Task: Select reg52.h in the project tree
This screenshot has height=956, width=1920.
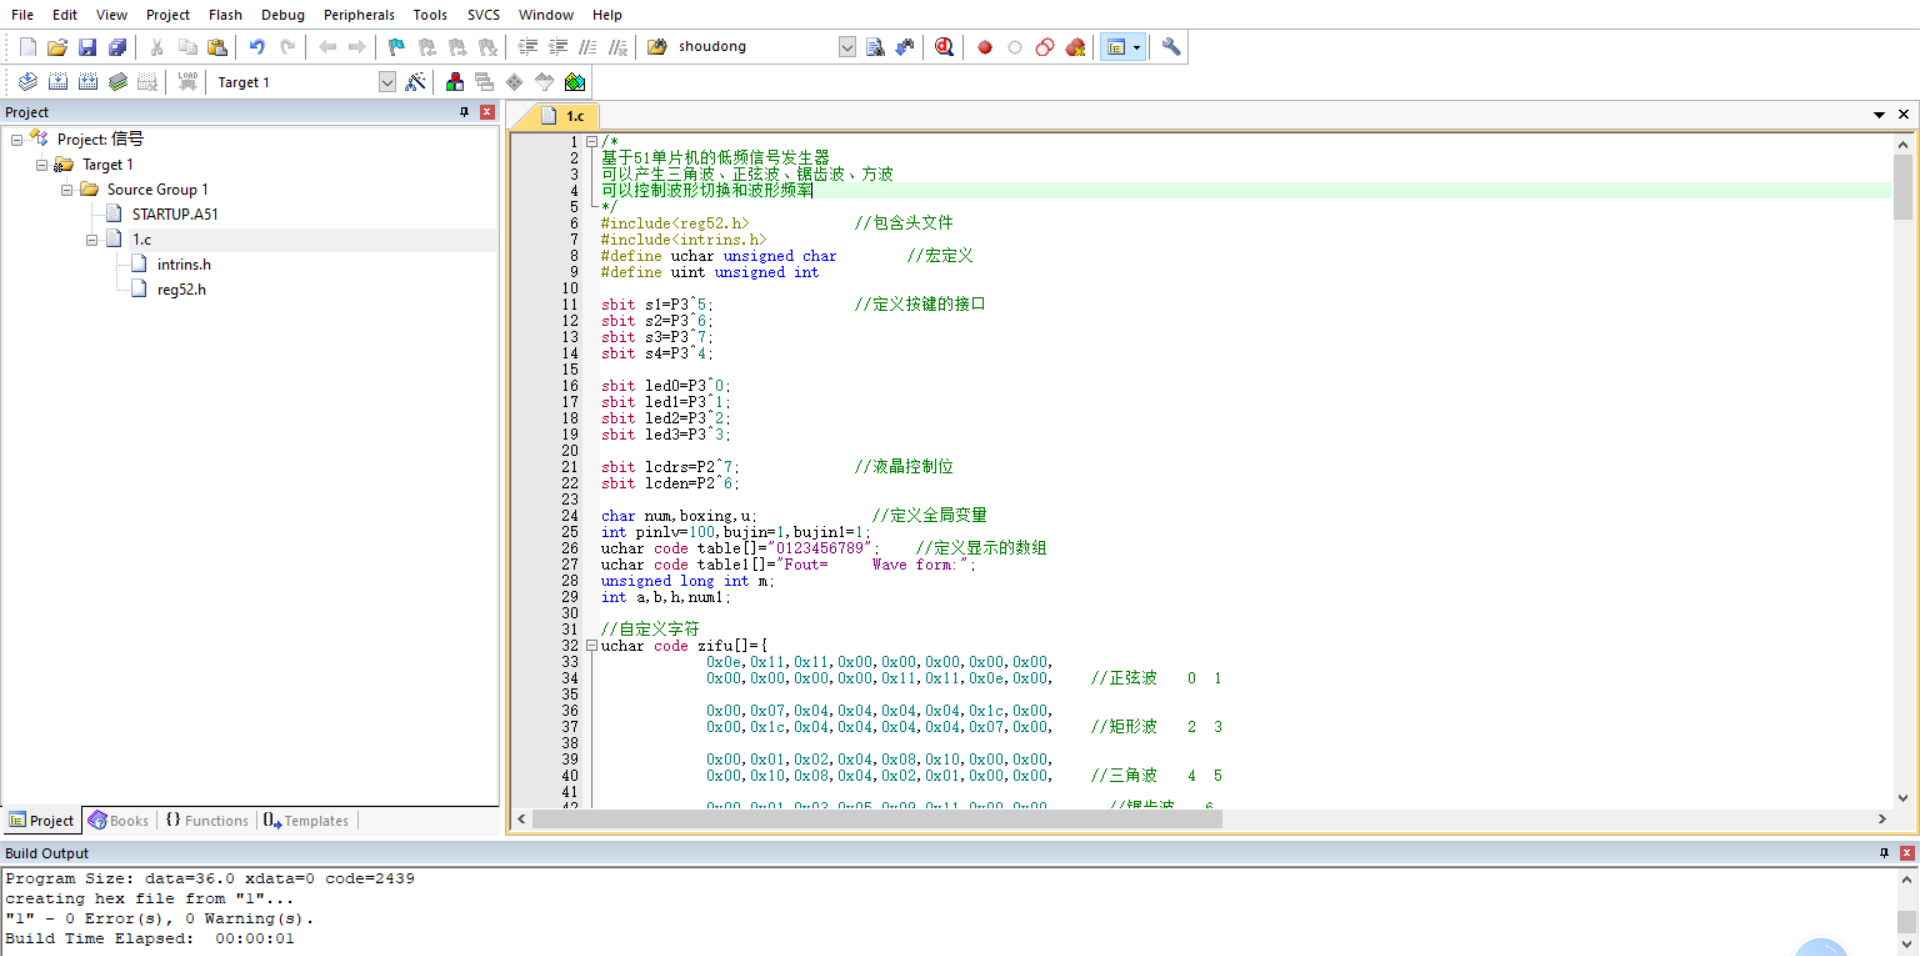Action: [x=181, y=290]
